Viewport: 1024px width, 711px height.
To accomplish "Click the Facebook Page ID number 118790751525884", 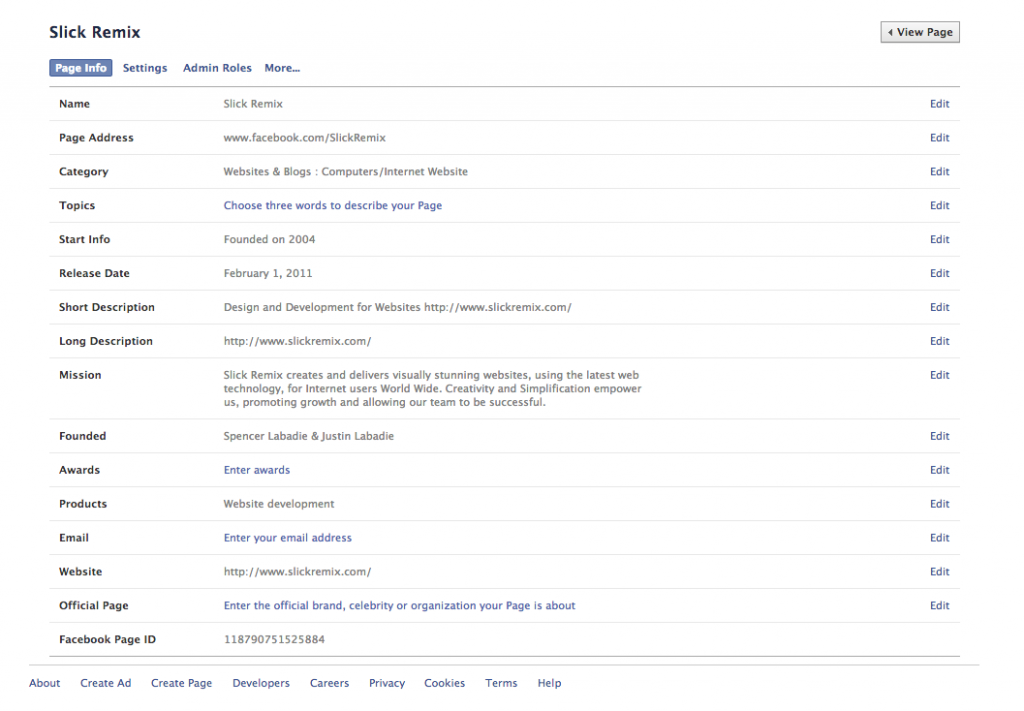I will [x=274, y=640].
